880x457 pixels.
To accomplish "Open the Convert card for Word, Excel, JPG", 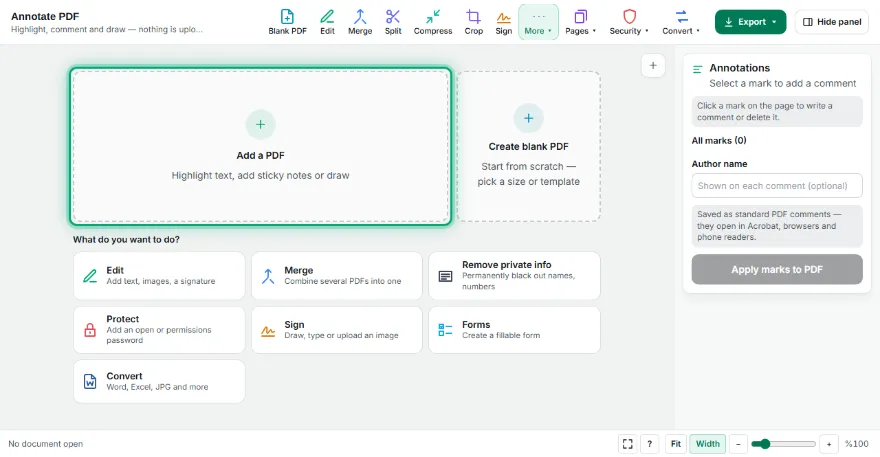I will pos(159,381).
